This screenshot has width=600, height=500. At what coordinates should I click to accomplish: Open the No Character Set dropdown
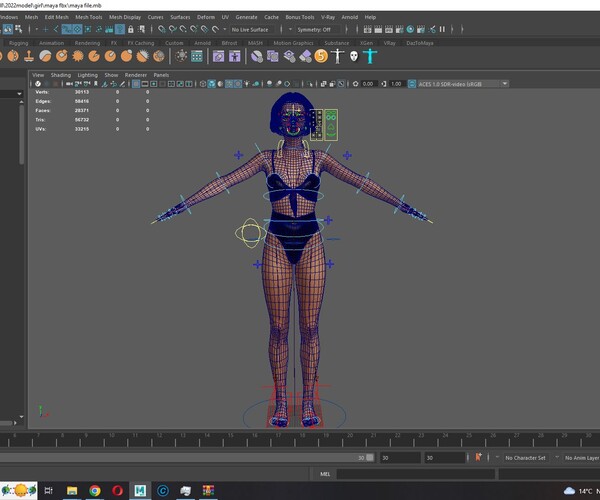coord(525,458)
